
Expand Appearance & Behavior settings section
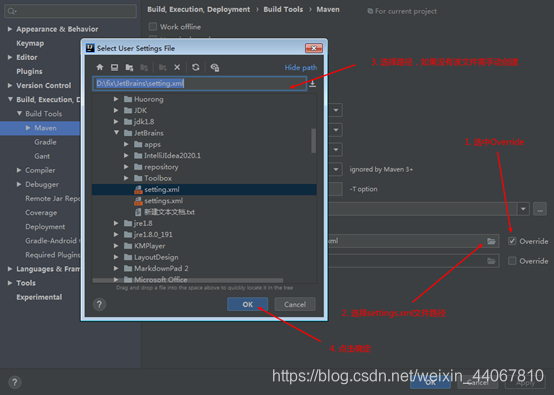pyautogui.click(x=10, y=29)
